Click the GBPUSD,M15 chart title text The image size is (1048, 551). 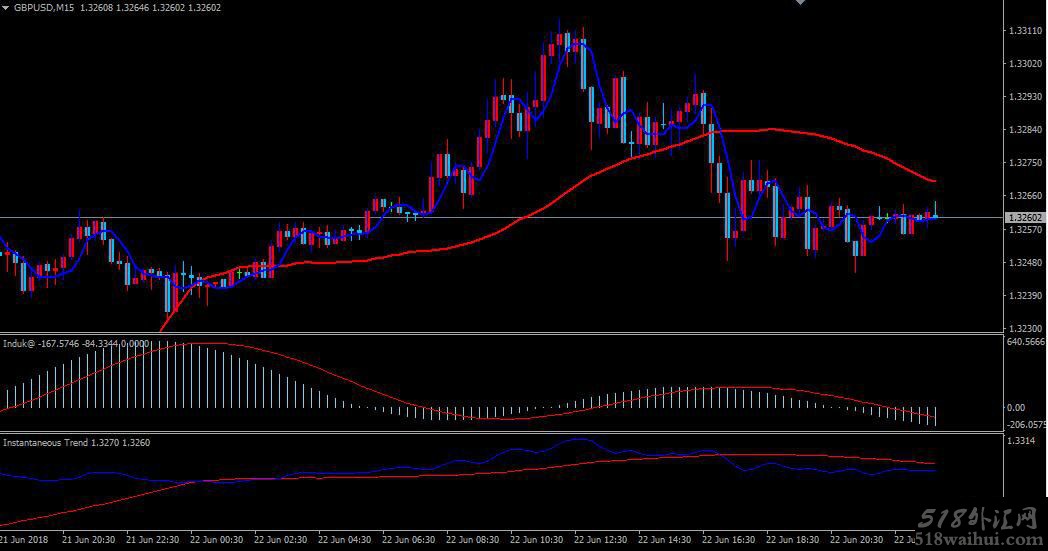coord(43,8)
